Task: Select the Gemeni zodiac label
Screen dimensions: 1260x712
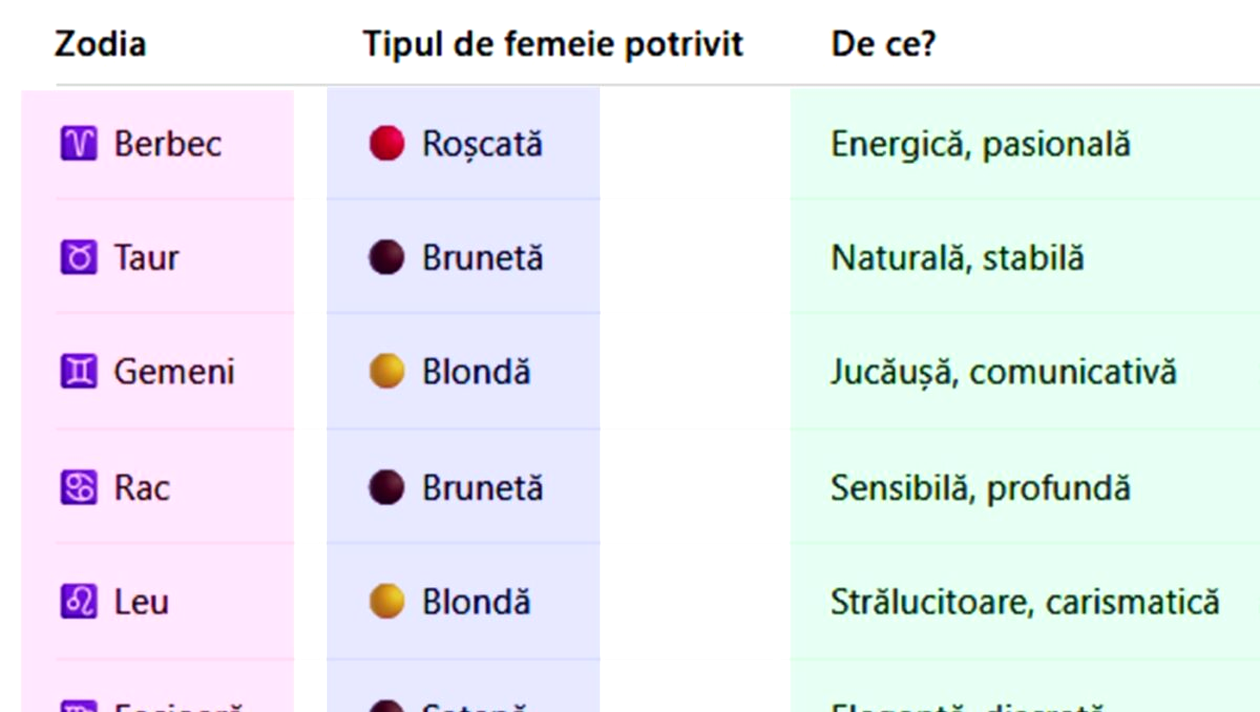Action: click(x=174, y=372)
